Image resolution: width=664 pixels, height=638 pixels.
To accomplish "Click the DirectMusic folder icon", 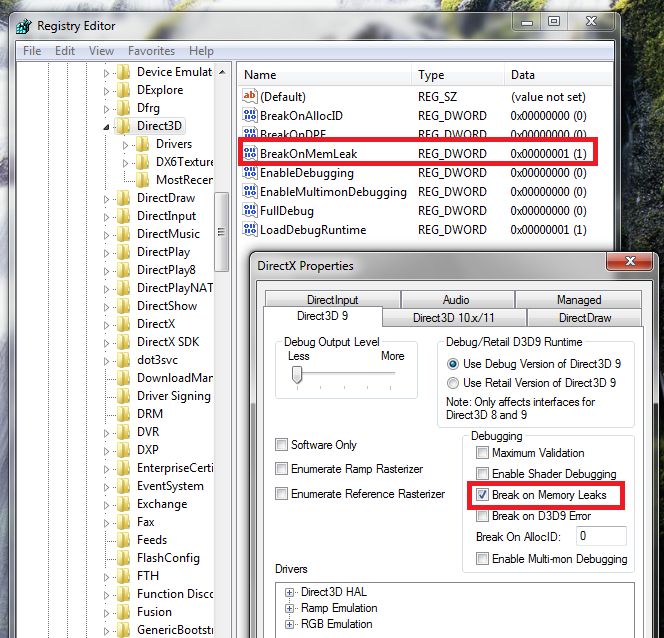I will tap(124, 234).
